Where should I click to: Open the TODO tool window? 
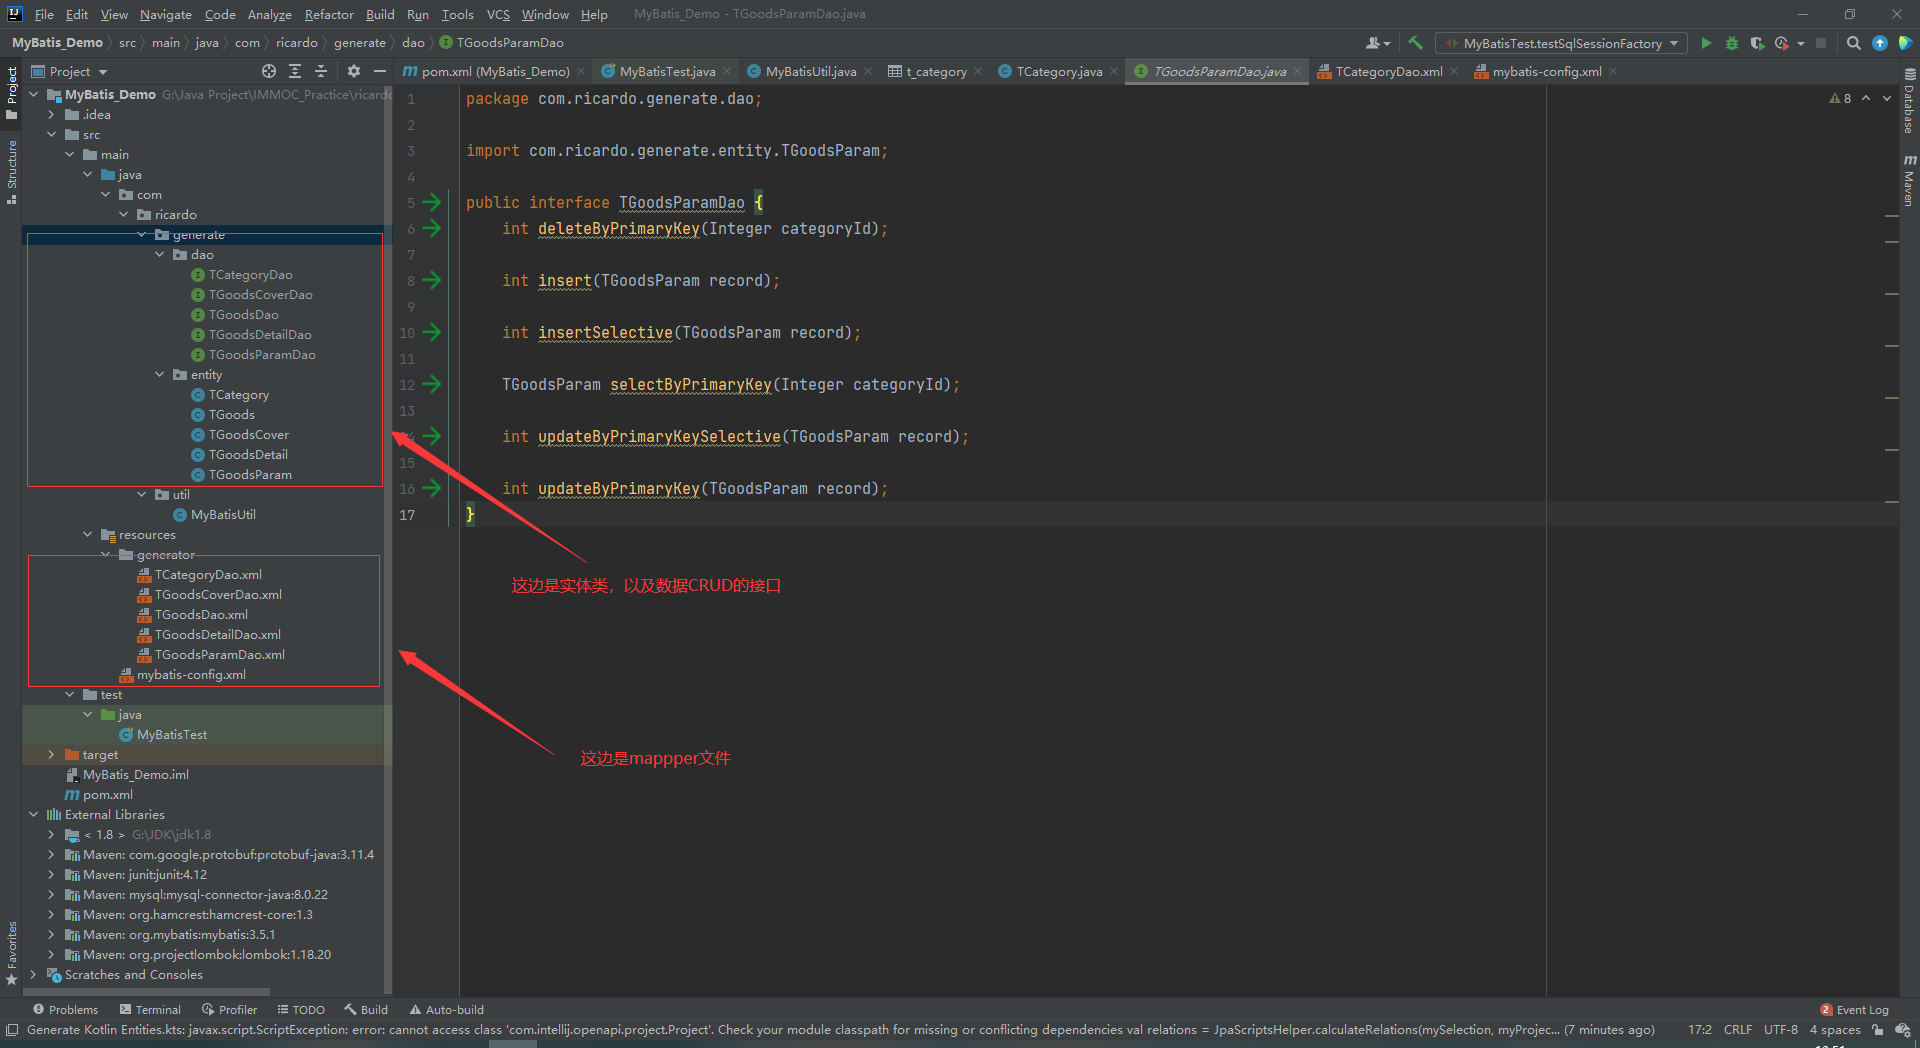(301, 1010)
